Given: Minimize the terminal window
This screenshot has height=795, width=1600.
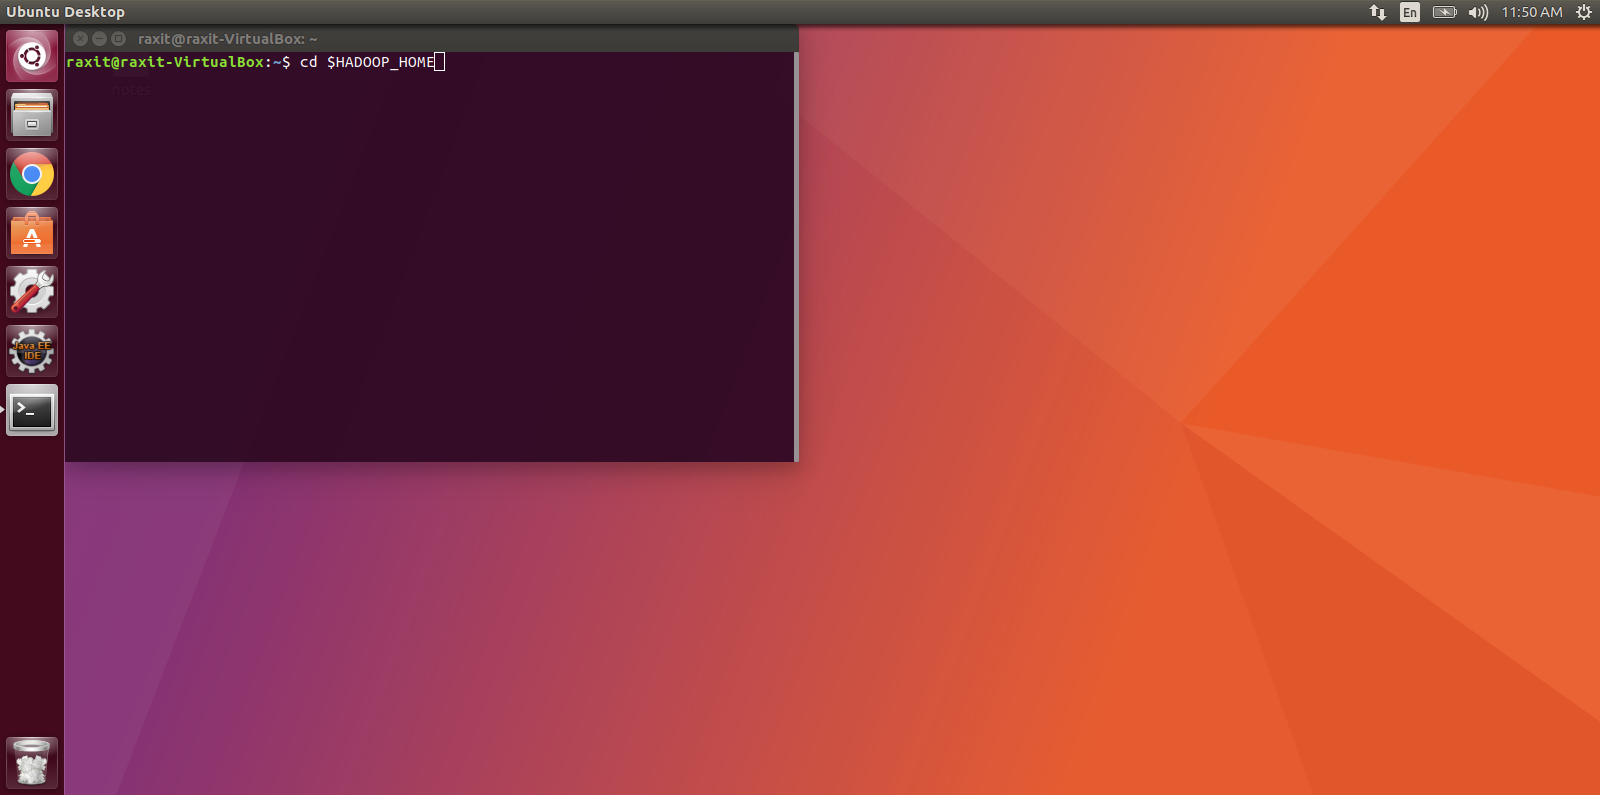Looking at the screenshot, I should coord(99,38).
